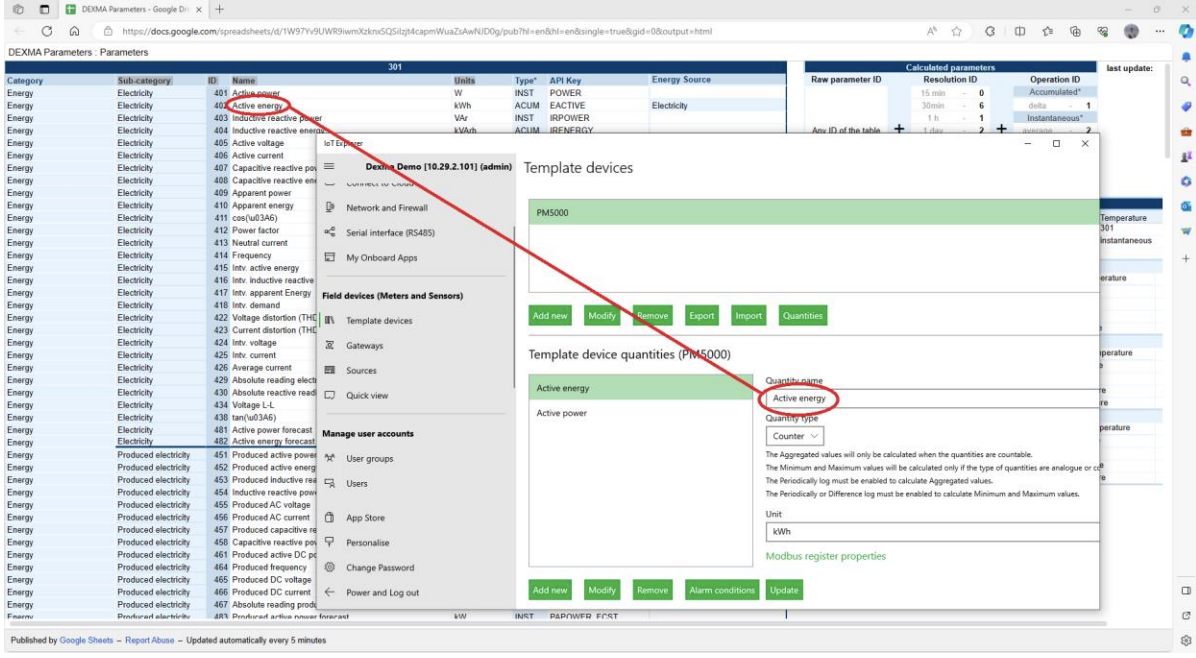Refresh the browser page
Viewport: 1196px width, 658px height.
(47, 31)
